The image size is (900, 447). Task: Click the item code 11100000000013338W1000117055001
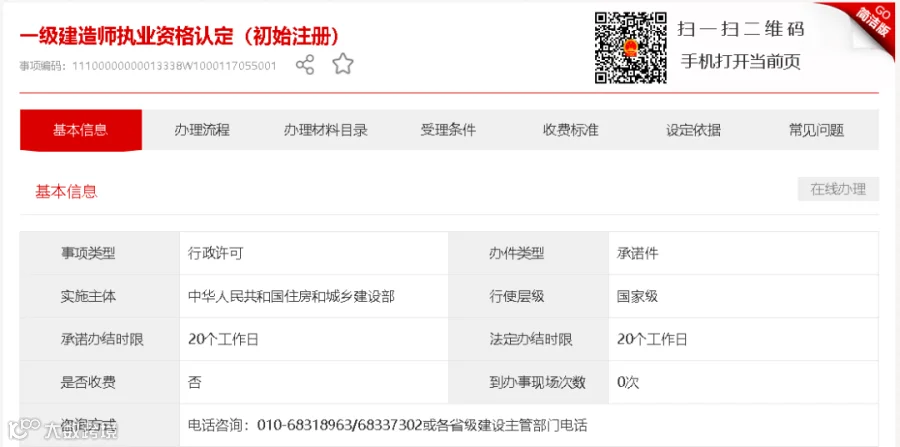(174, 66)
